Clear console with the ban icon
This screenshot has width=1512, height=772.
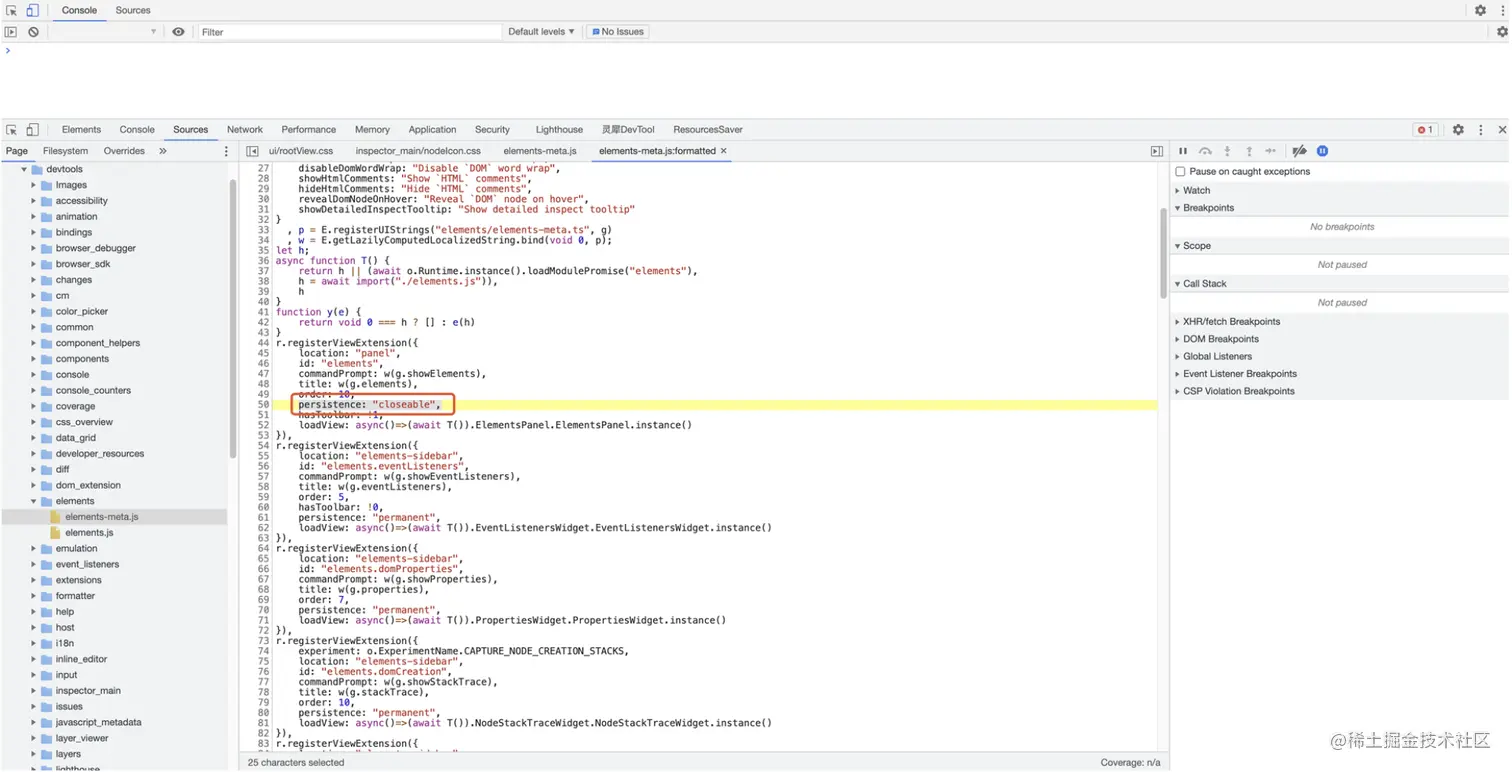point(33,32)
